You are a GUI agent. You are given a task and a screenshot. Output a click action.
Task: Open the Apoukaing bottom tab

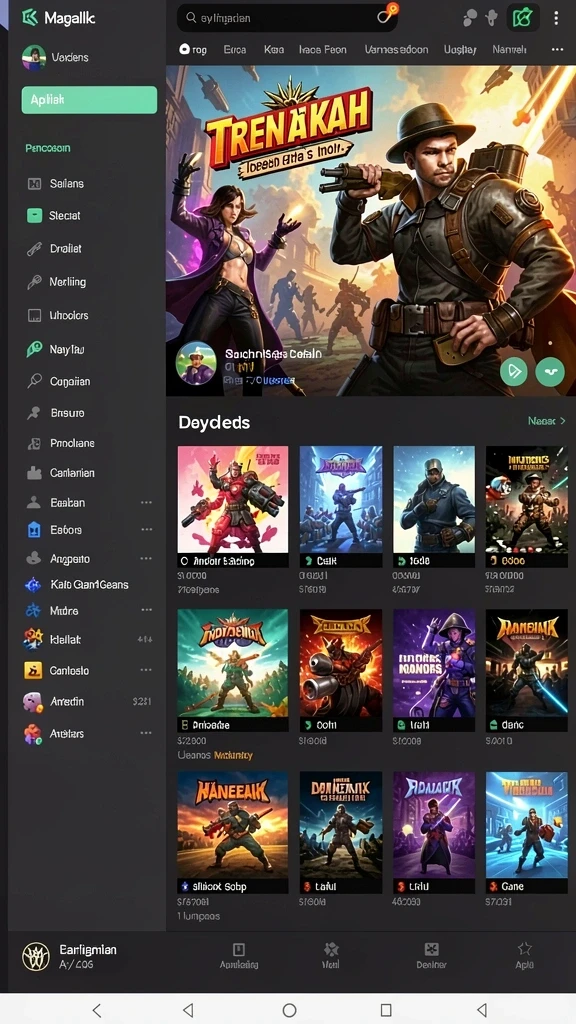point(239,956)
